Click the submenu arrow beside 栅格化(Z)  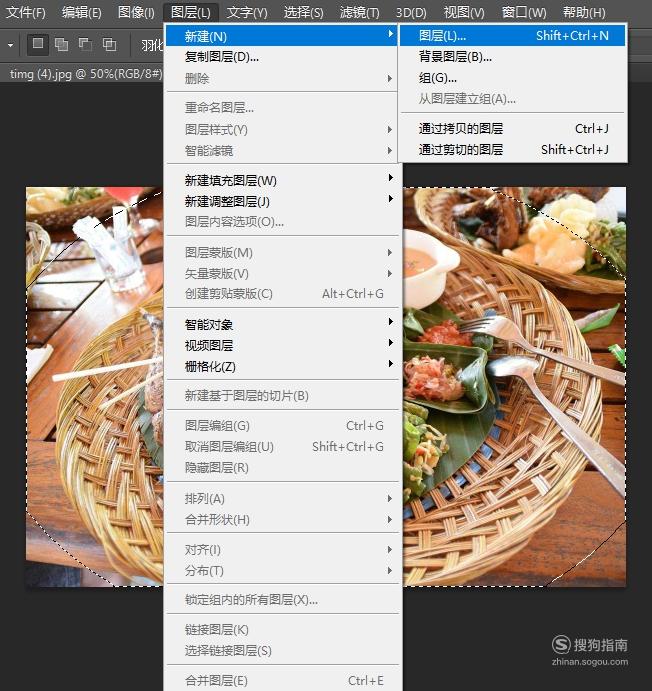390,364
